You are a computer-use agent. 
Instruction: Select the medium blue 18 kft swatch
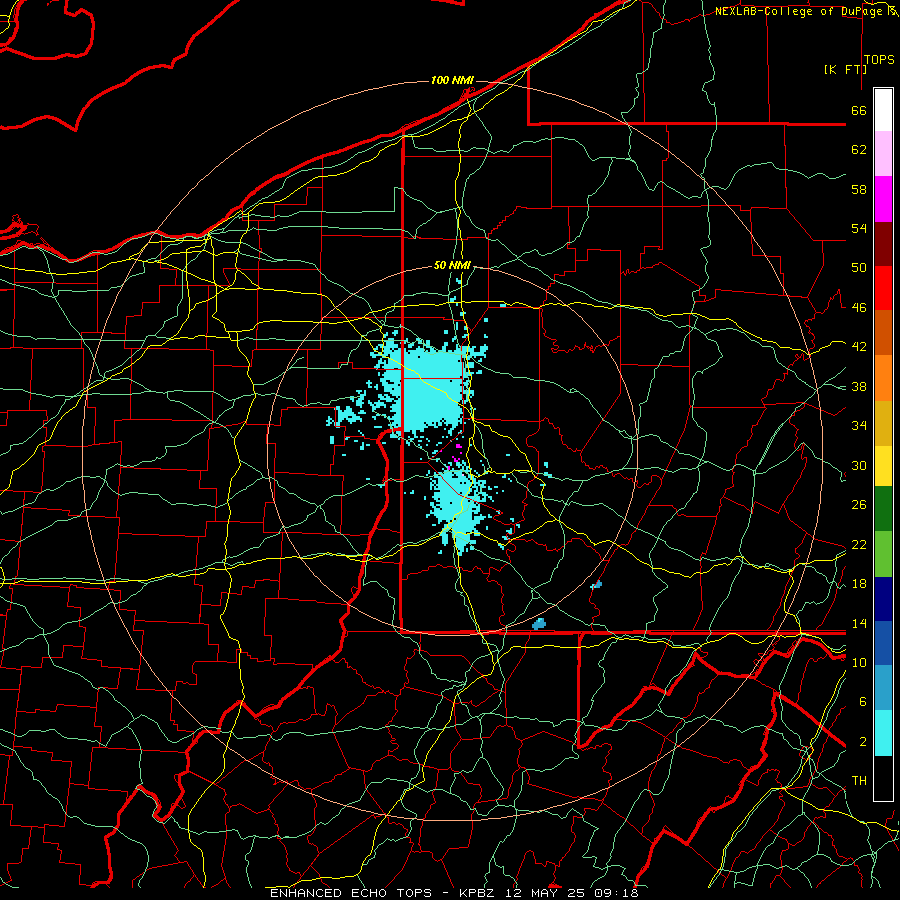[x=883, y=643]
